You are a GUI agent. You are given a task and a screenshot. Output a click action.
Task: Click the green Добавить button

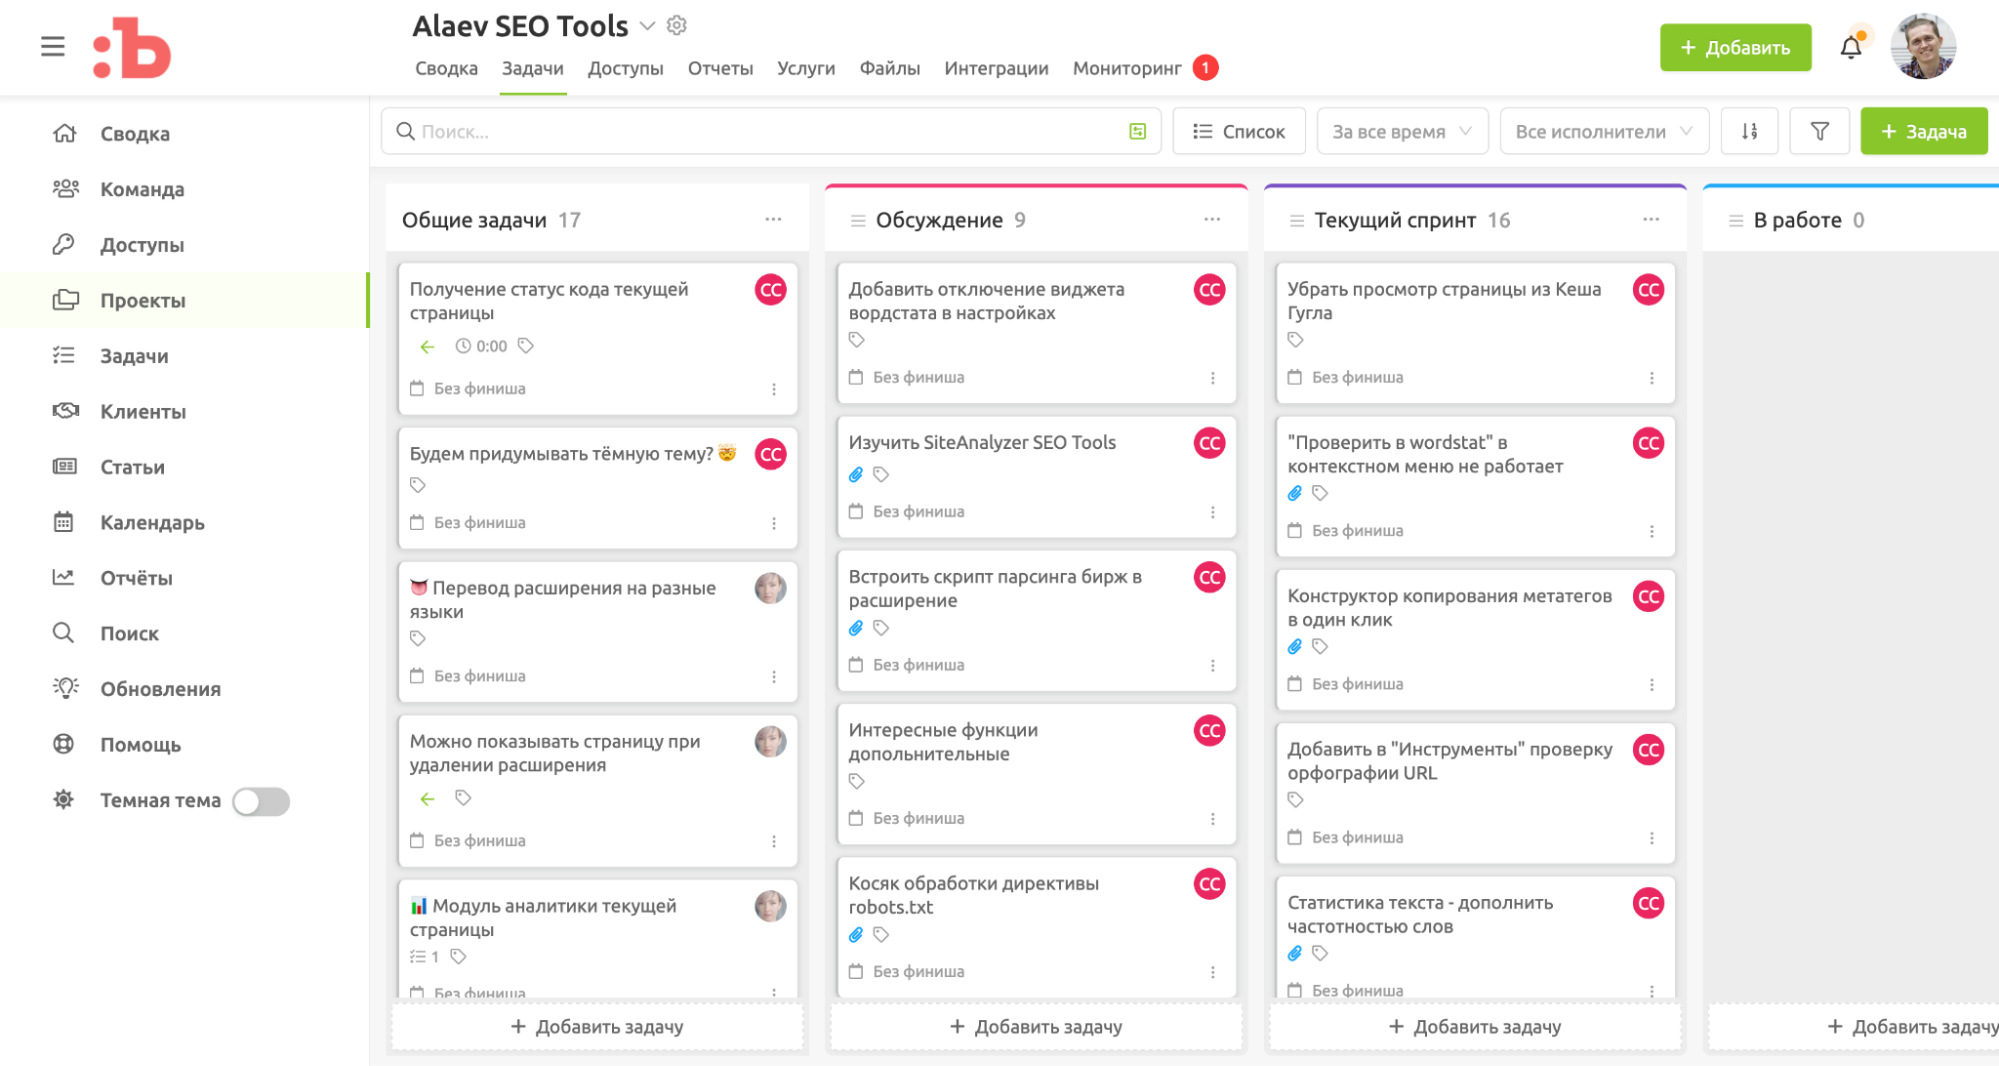(1735, 47)
